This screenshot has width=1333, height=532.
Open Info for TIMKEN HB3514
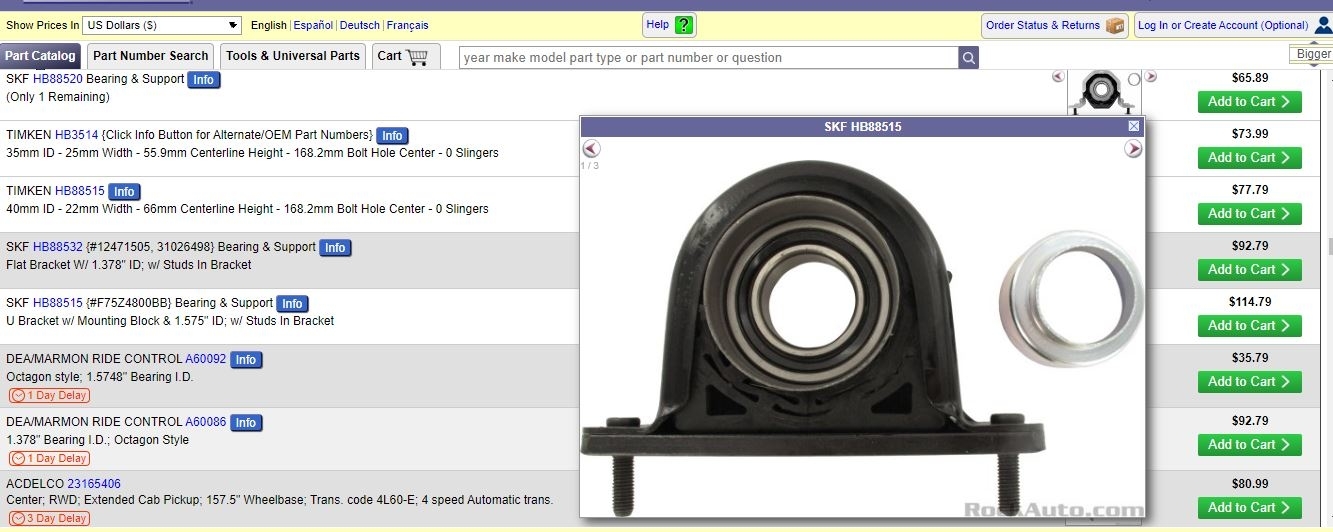[392, 136]
